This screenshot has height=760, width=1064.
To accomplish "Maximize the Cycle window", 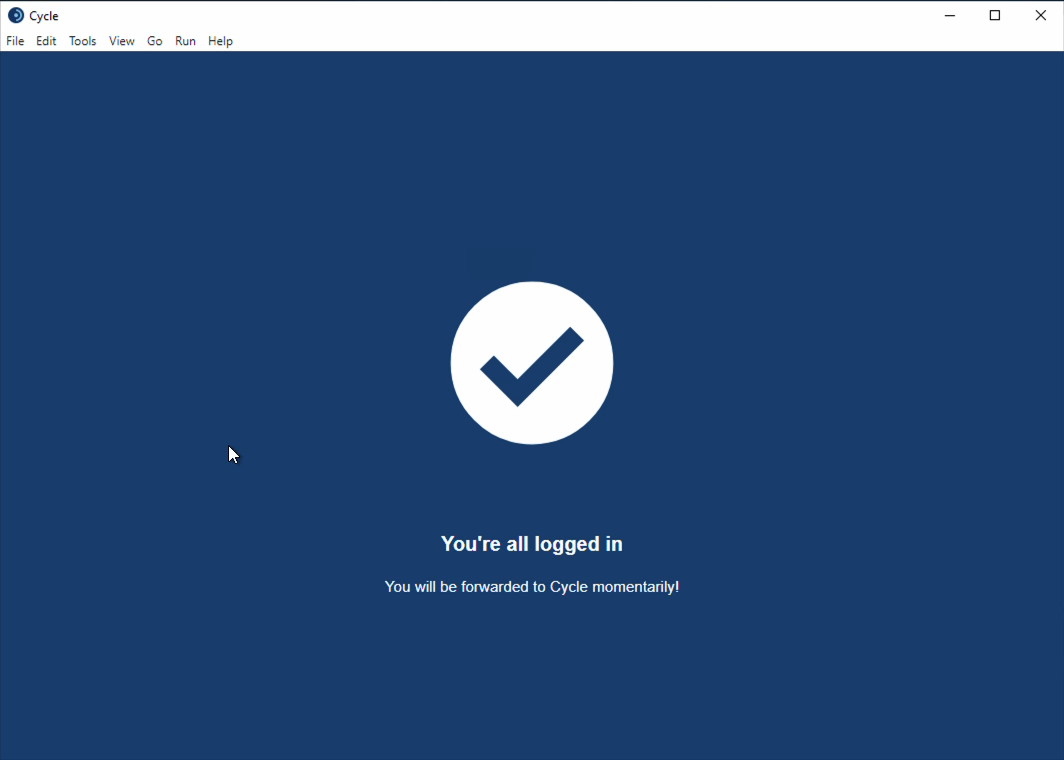I will pyautogui.click(x=994, y=15).
